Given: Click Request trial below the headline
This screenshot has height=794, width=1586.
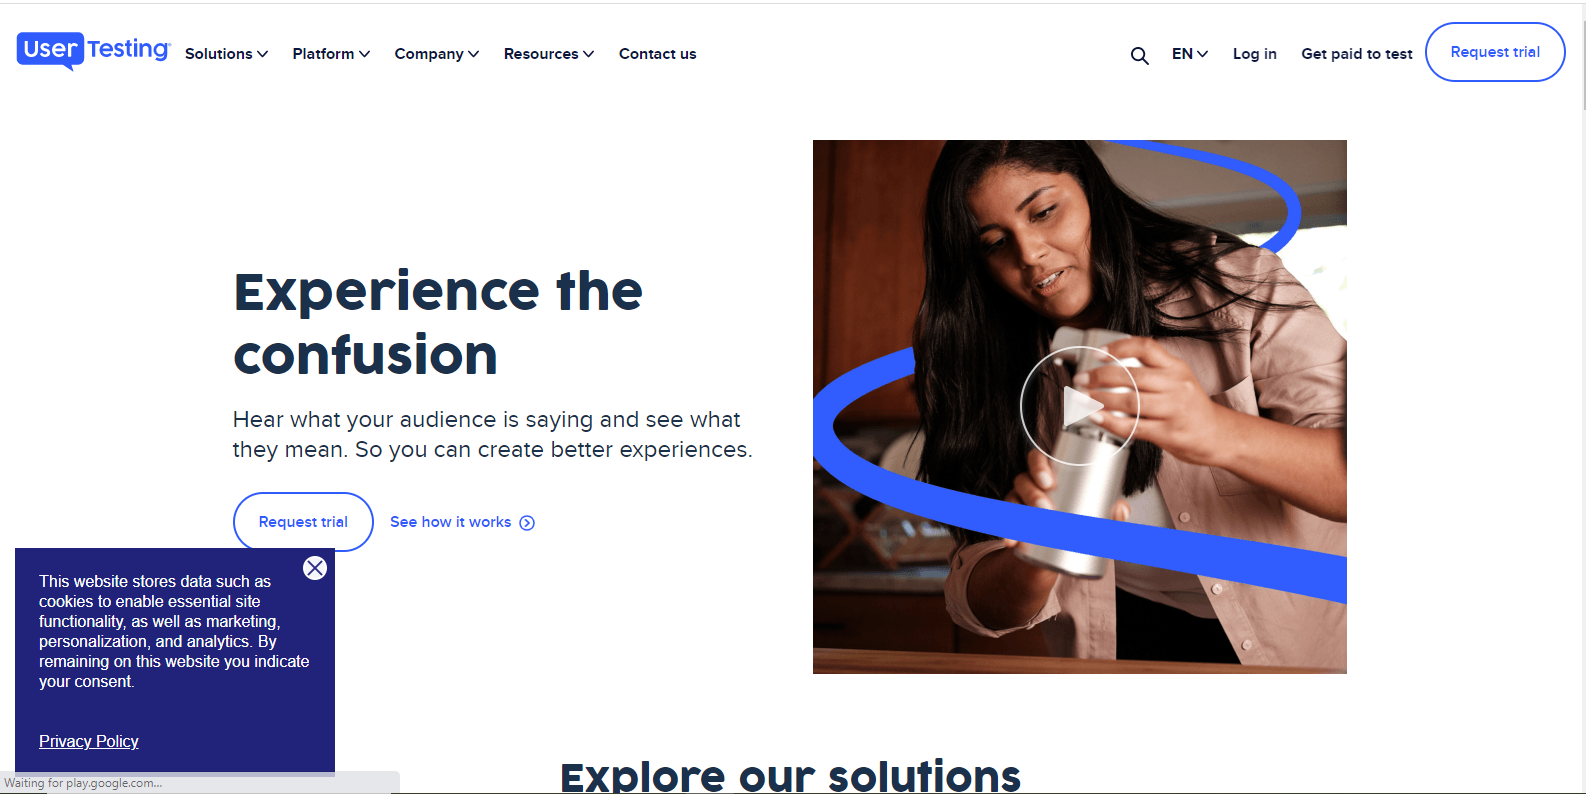Looking at the screenshot, I should coord(303,522).
